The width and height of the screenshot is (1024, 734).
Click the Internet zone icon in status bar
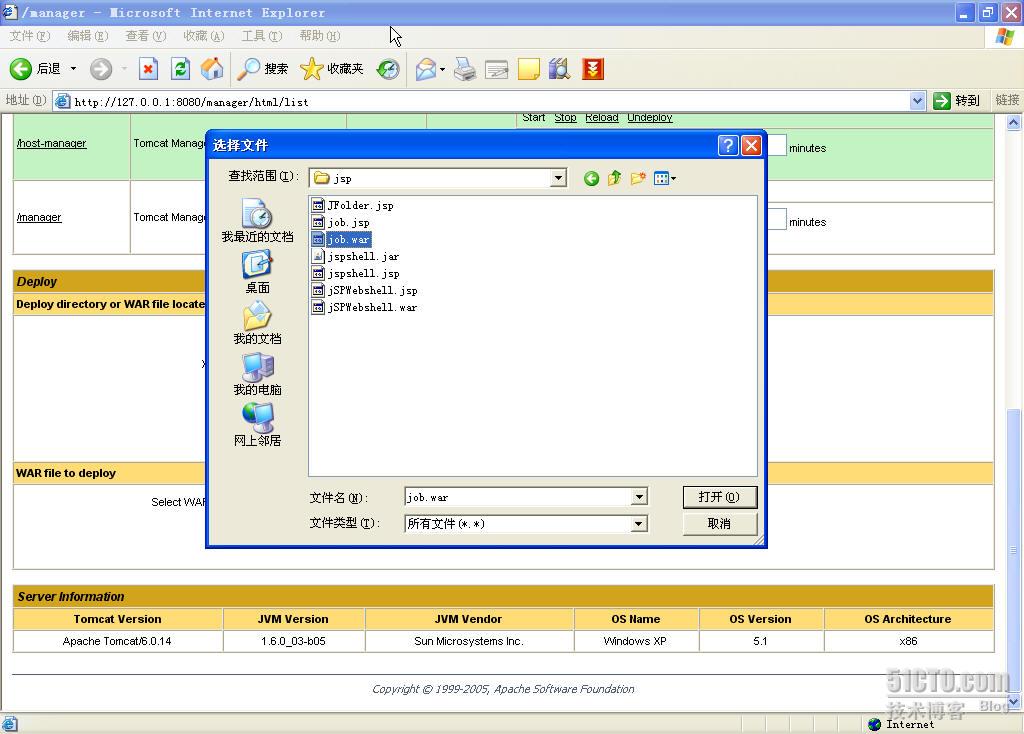(x=874, y=724)
